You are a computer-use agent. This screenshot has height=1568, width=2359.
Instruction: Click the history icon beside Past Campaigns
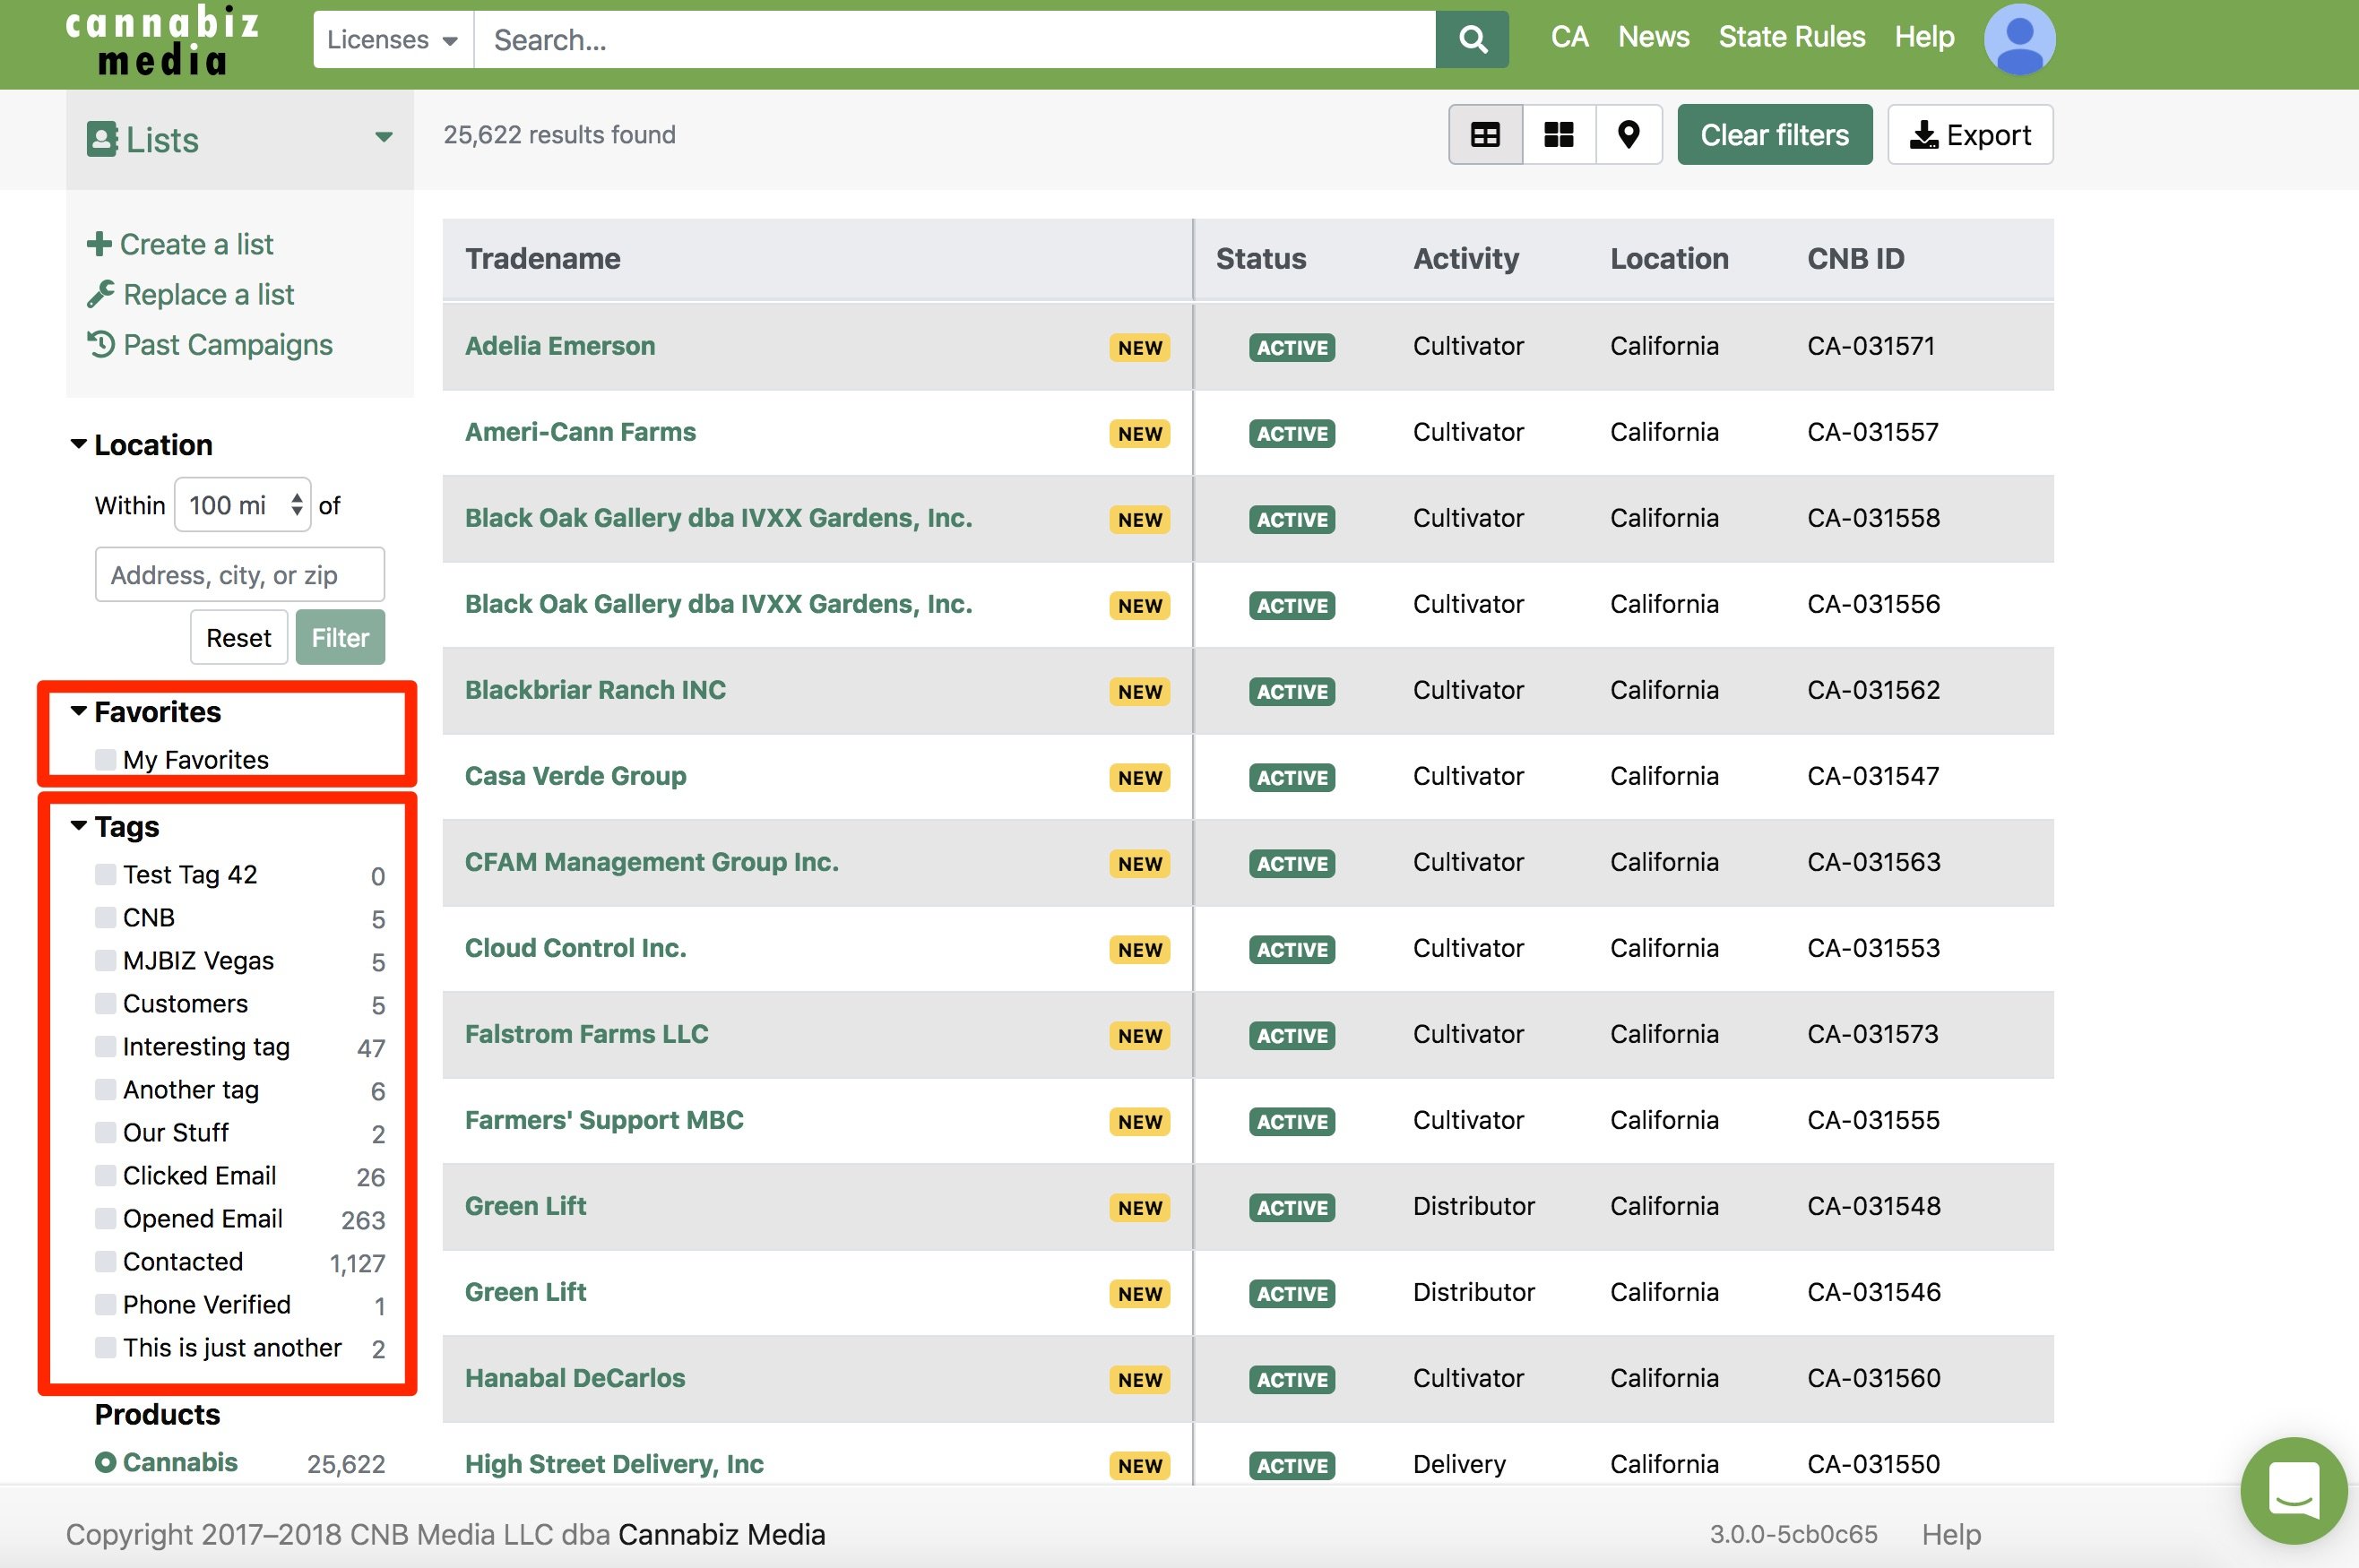click(100, 344)
